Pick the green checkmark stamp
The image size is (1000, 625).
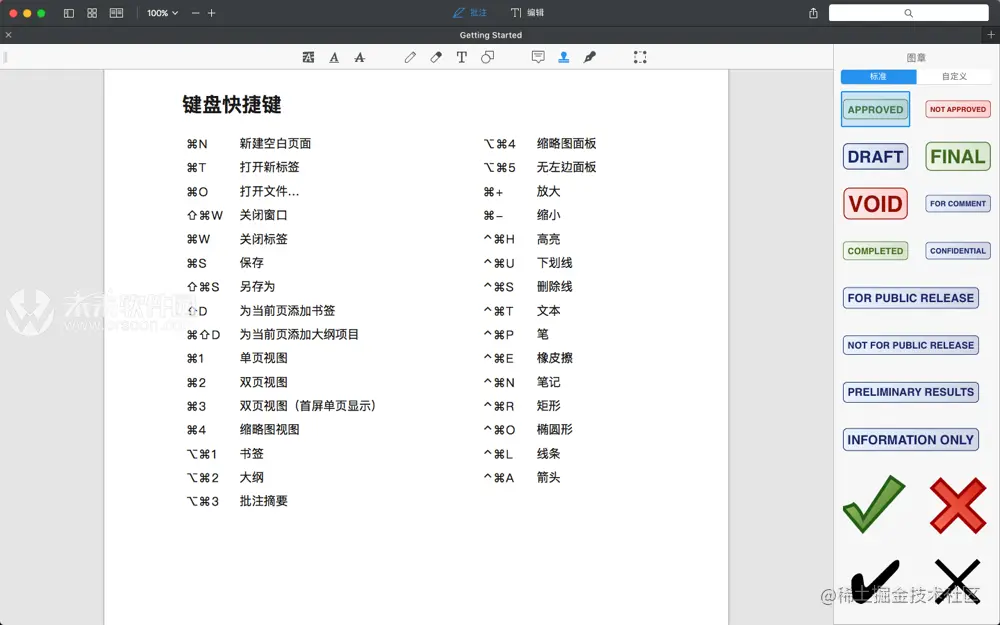click(x=874, y=504)
